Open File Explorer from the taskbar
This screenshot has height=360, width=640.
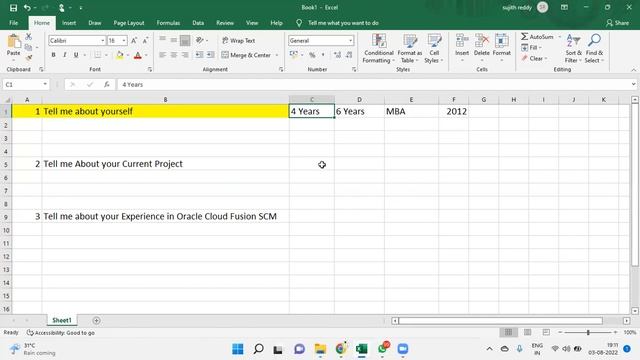click(320, 349)
